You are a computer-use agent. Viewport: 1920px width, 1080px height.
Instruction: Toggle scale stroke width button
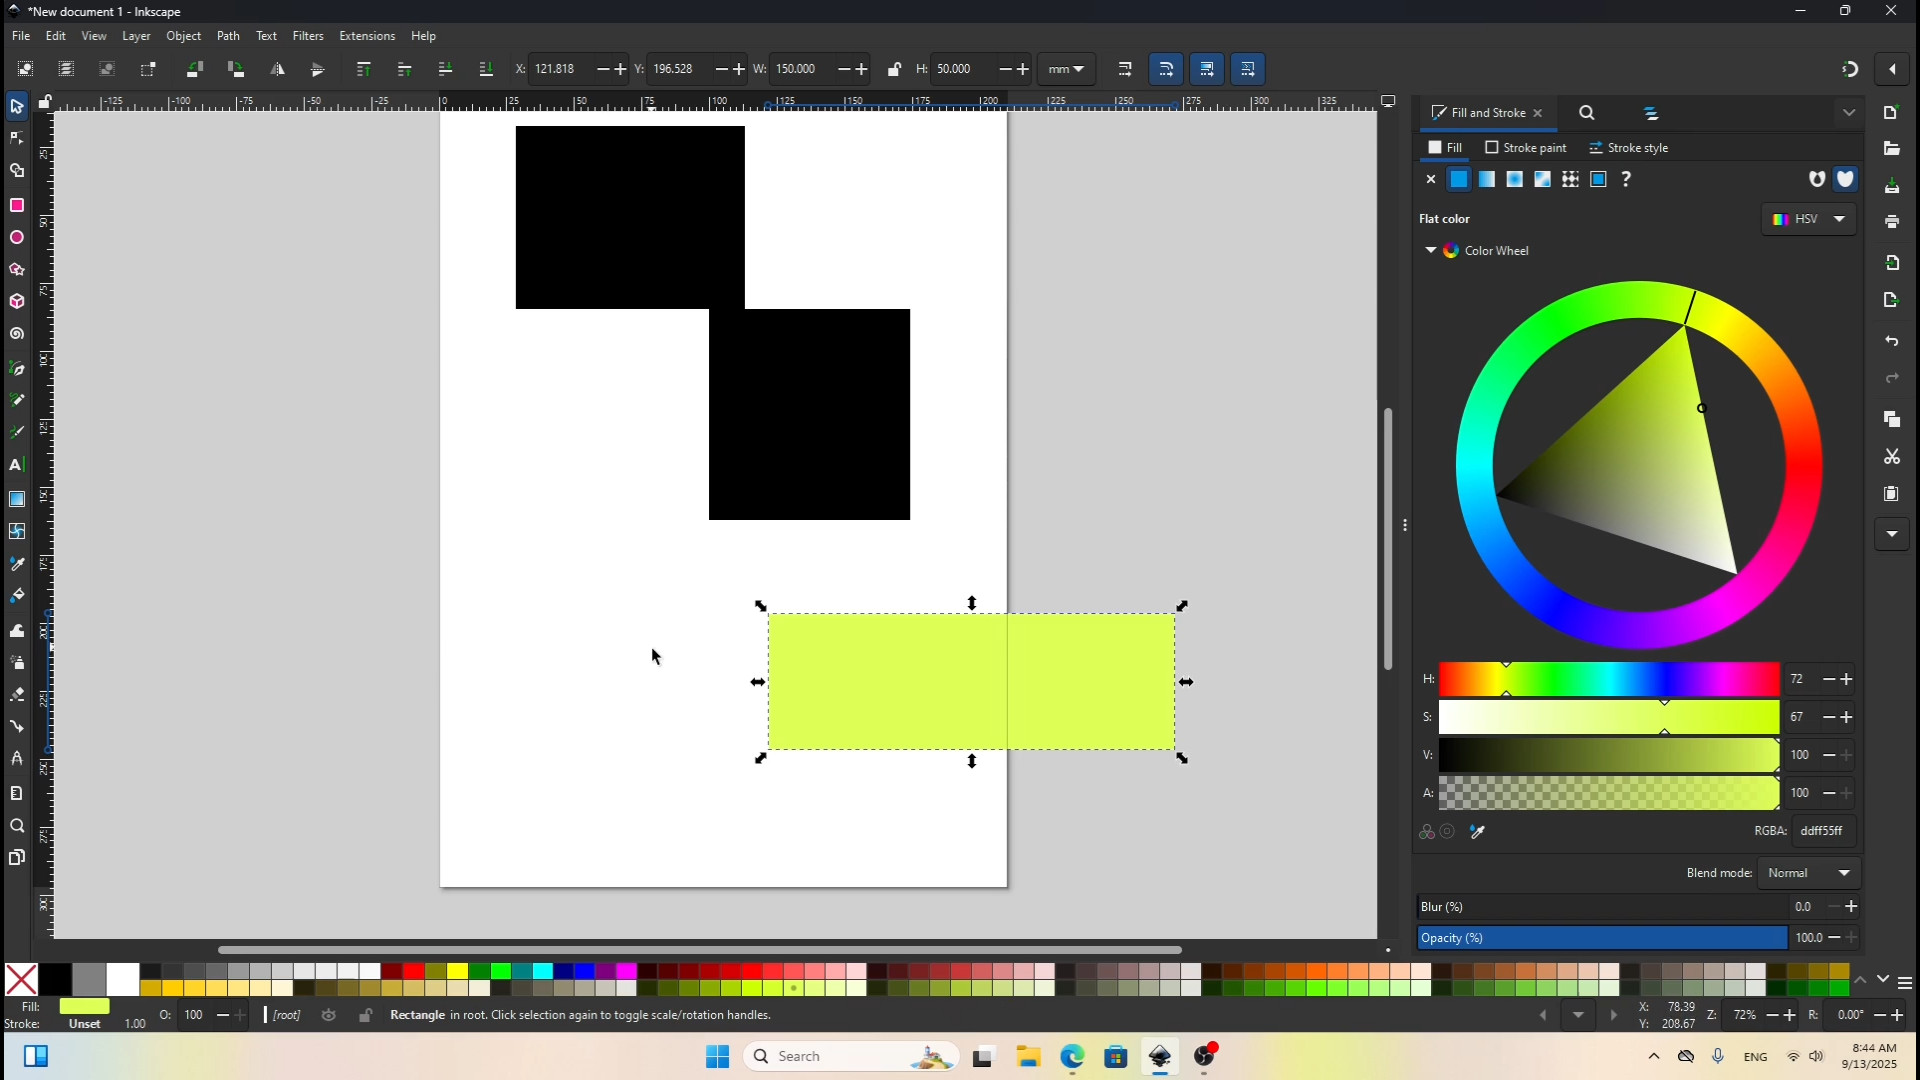click(x=1125, y=69)
